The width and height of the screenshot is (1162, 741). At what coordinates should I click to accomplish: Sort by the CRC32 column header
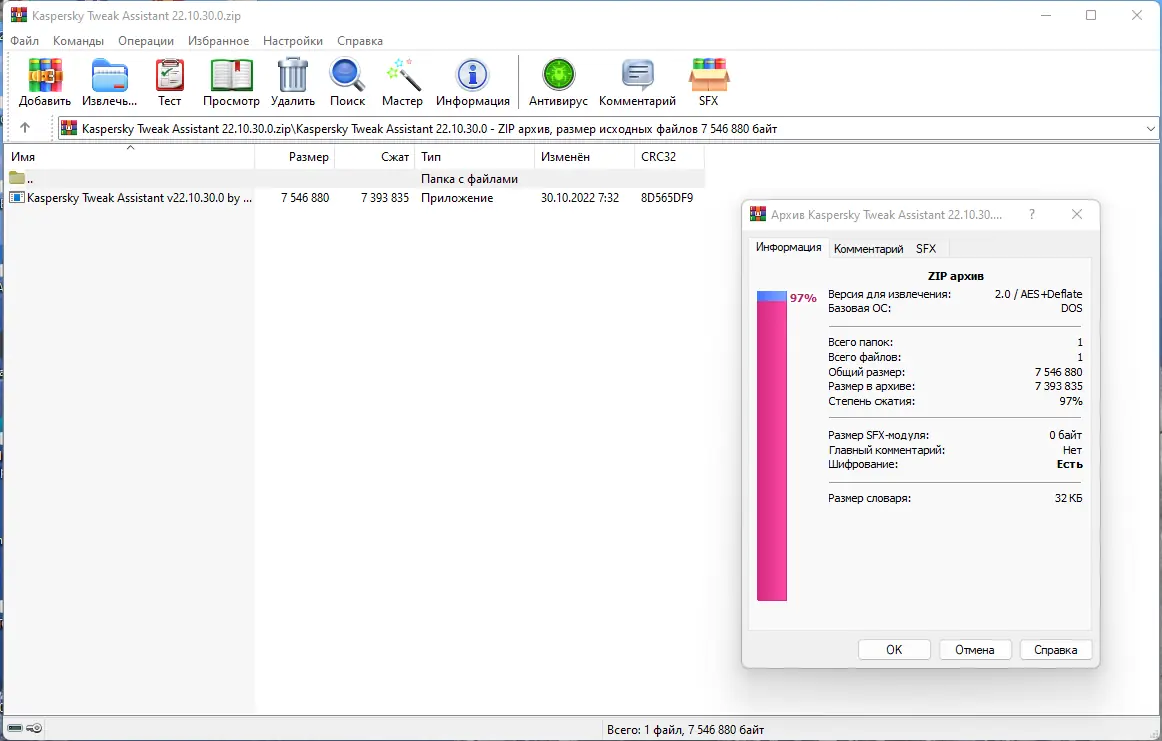tap(669, 156)
